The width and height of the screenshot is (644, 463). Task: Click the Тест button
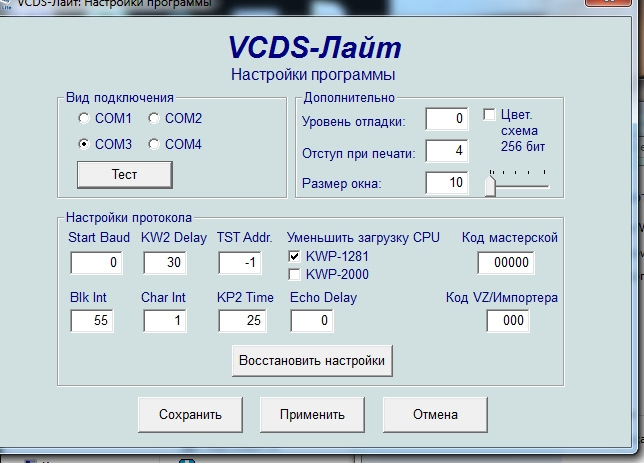pos(124,175)
